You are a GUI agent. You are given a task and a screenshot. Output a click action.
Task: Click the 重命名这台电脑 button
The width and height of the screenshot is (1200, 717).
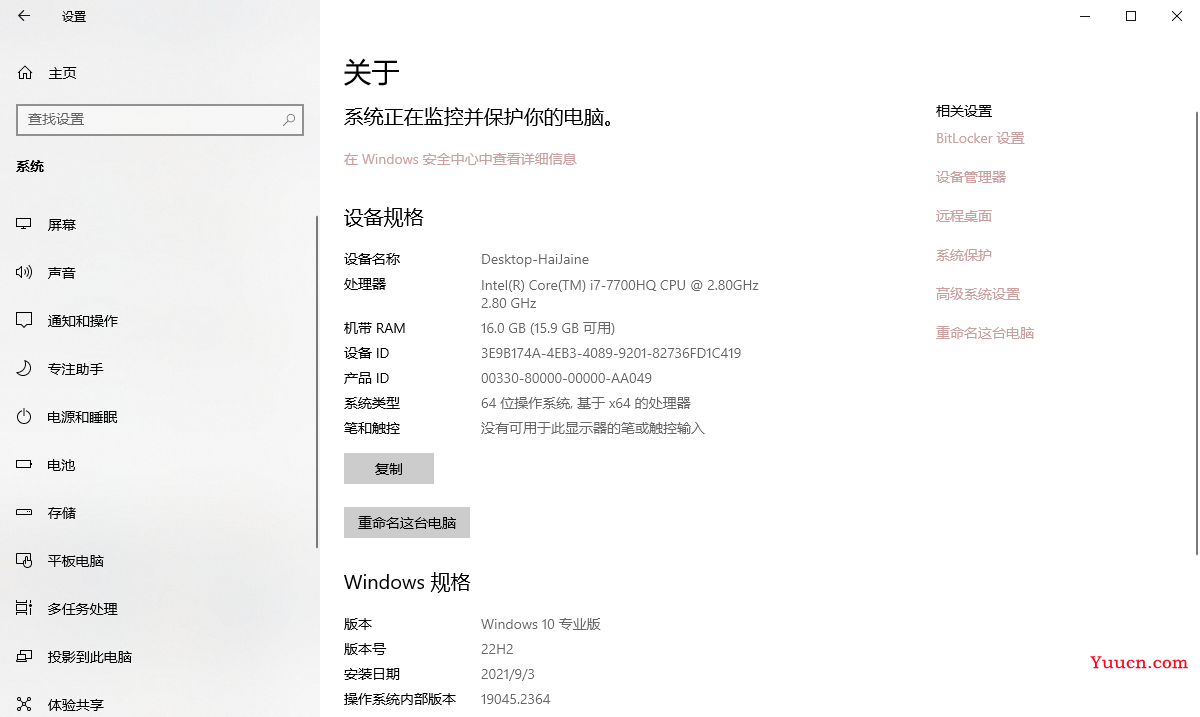click(x=407, y=522)
